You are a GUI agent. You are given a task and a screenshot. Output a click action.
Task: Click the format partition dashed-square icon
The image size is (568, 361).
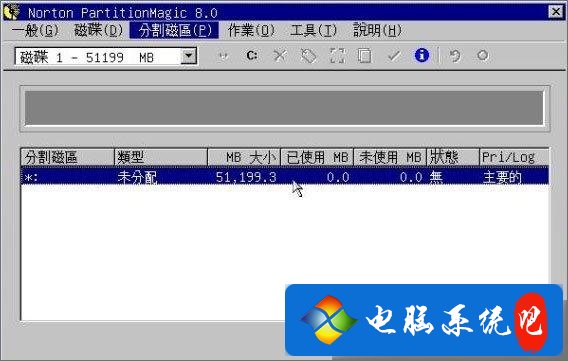point(337,56)
